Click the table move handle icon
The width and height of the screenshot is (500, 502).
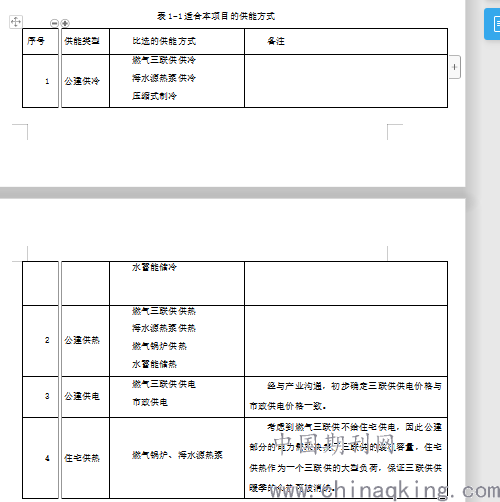click(x=16, y=22)
